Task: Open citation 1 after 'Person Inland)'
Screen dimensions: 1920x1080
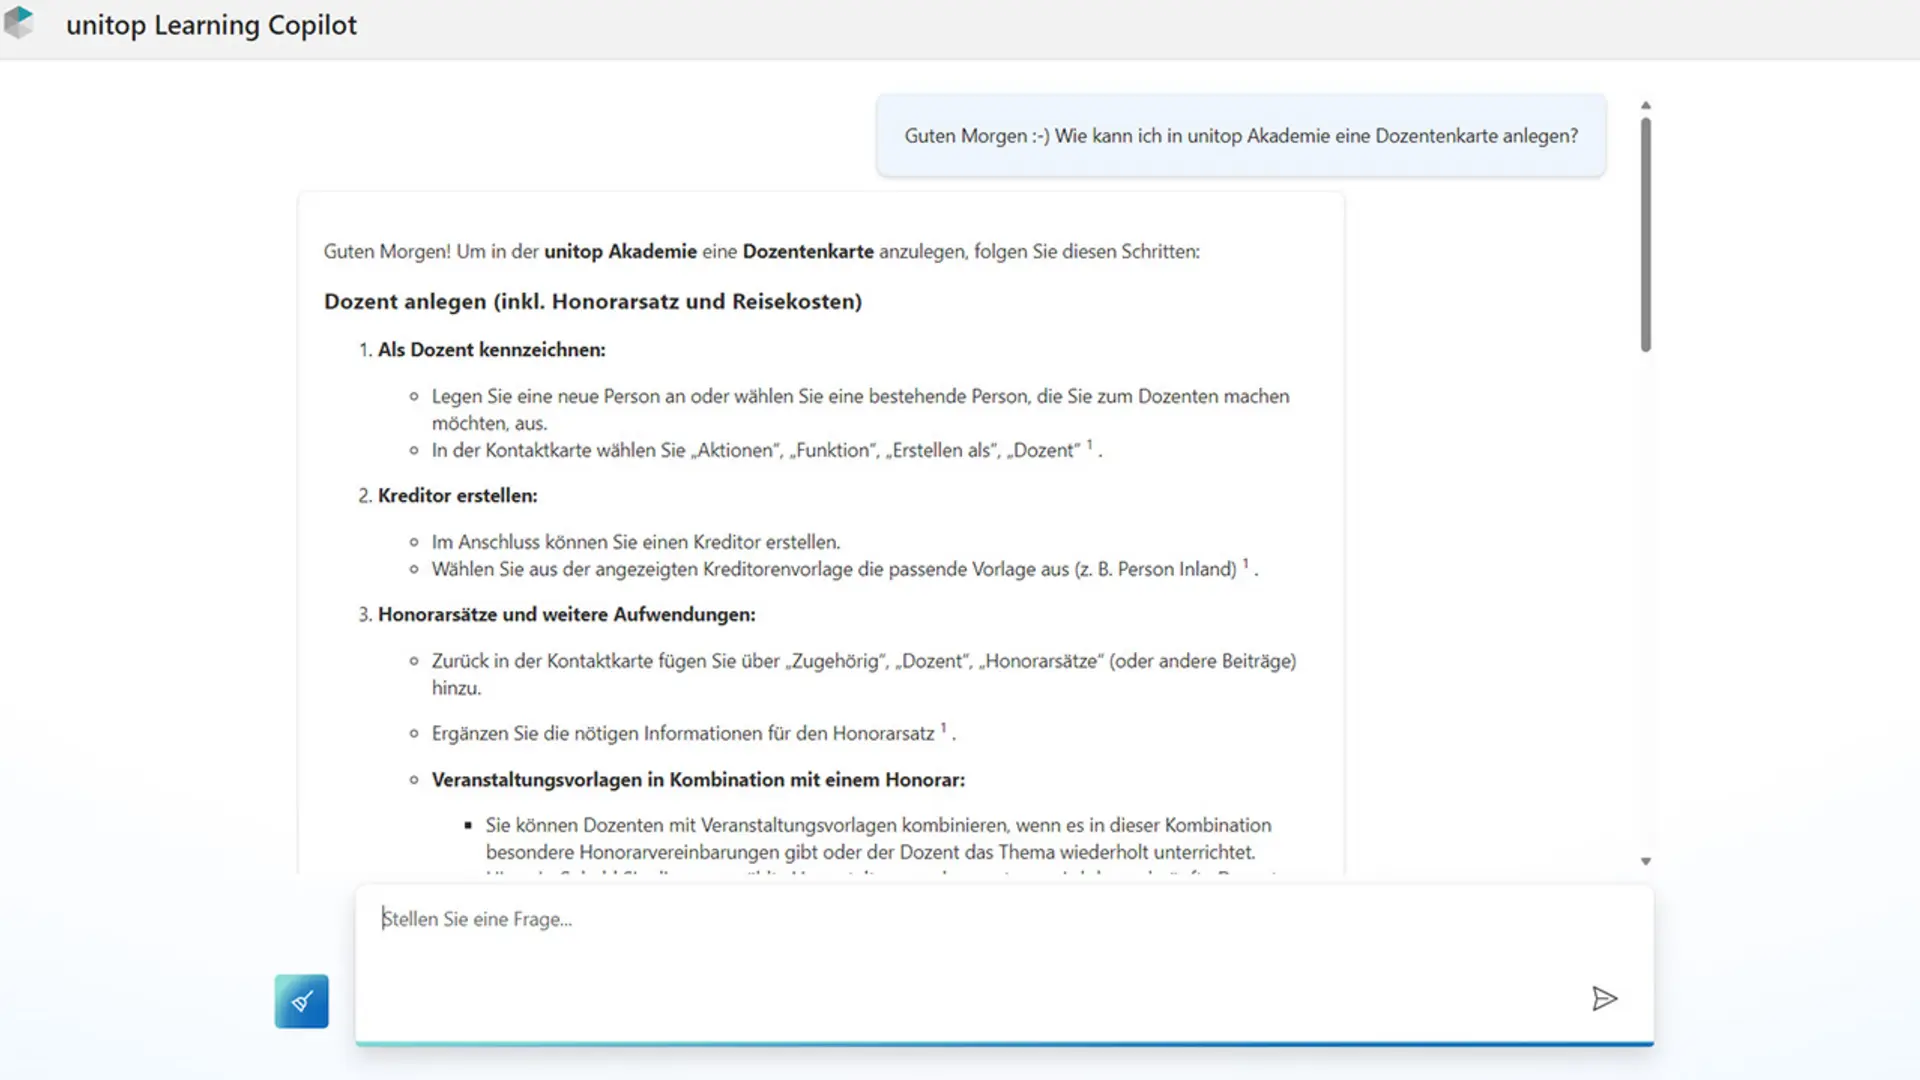Action: 1246,564
